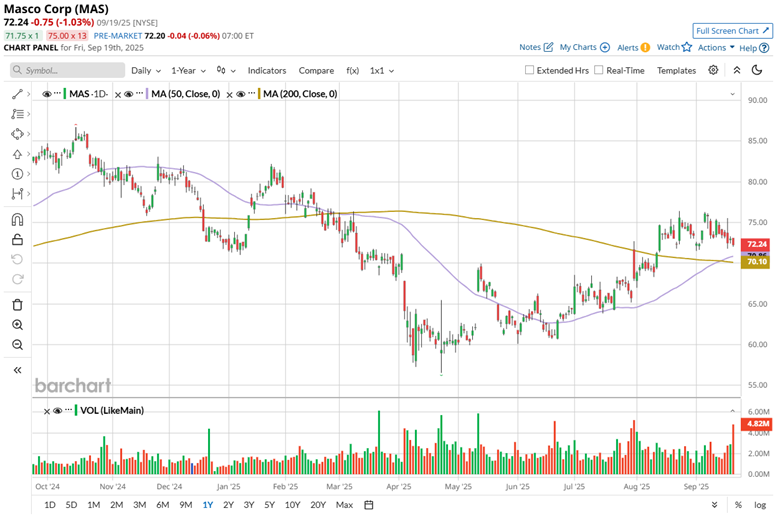Open Notes for this chart

[536, 47]
